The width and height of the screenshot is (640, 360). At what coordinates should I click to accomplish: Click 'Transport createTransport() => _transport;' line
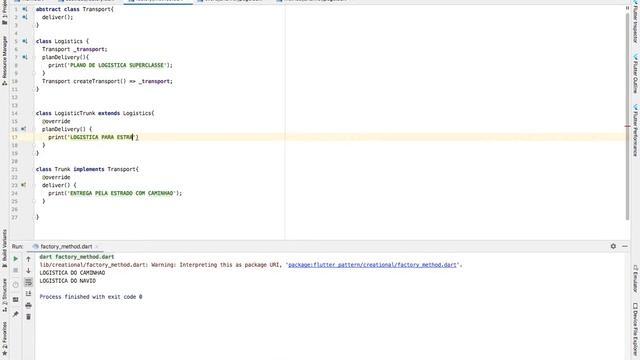pos(107,81)
